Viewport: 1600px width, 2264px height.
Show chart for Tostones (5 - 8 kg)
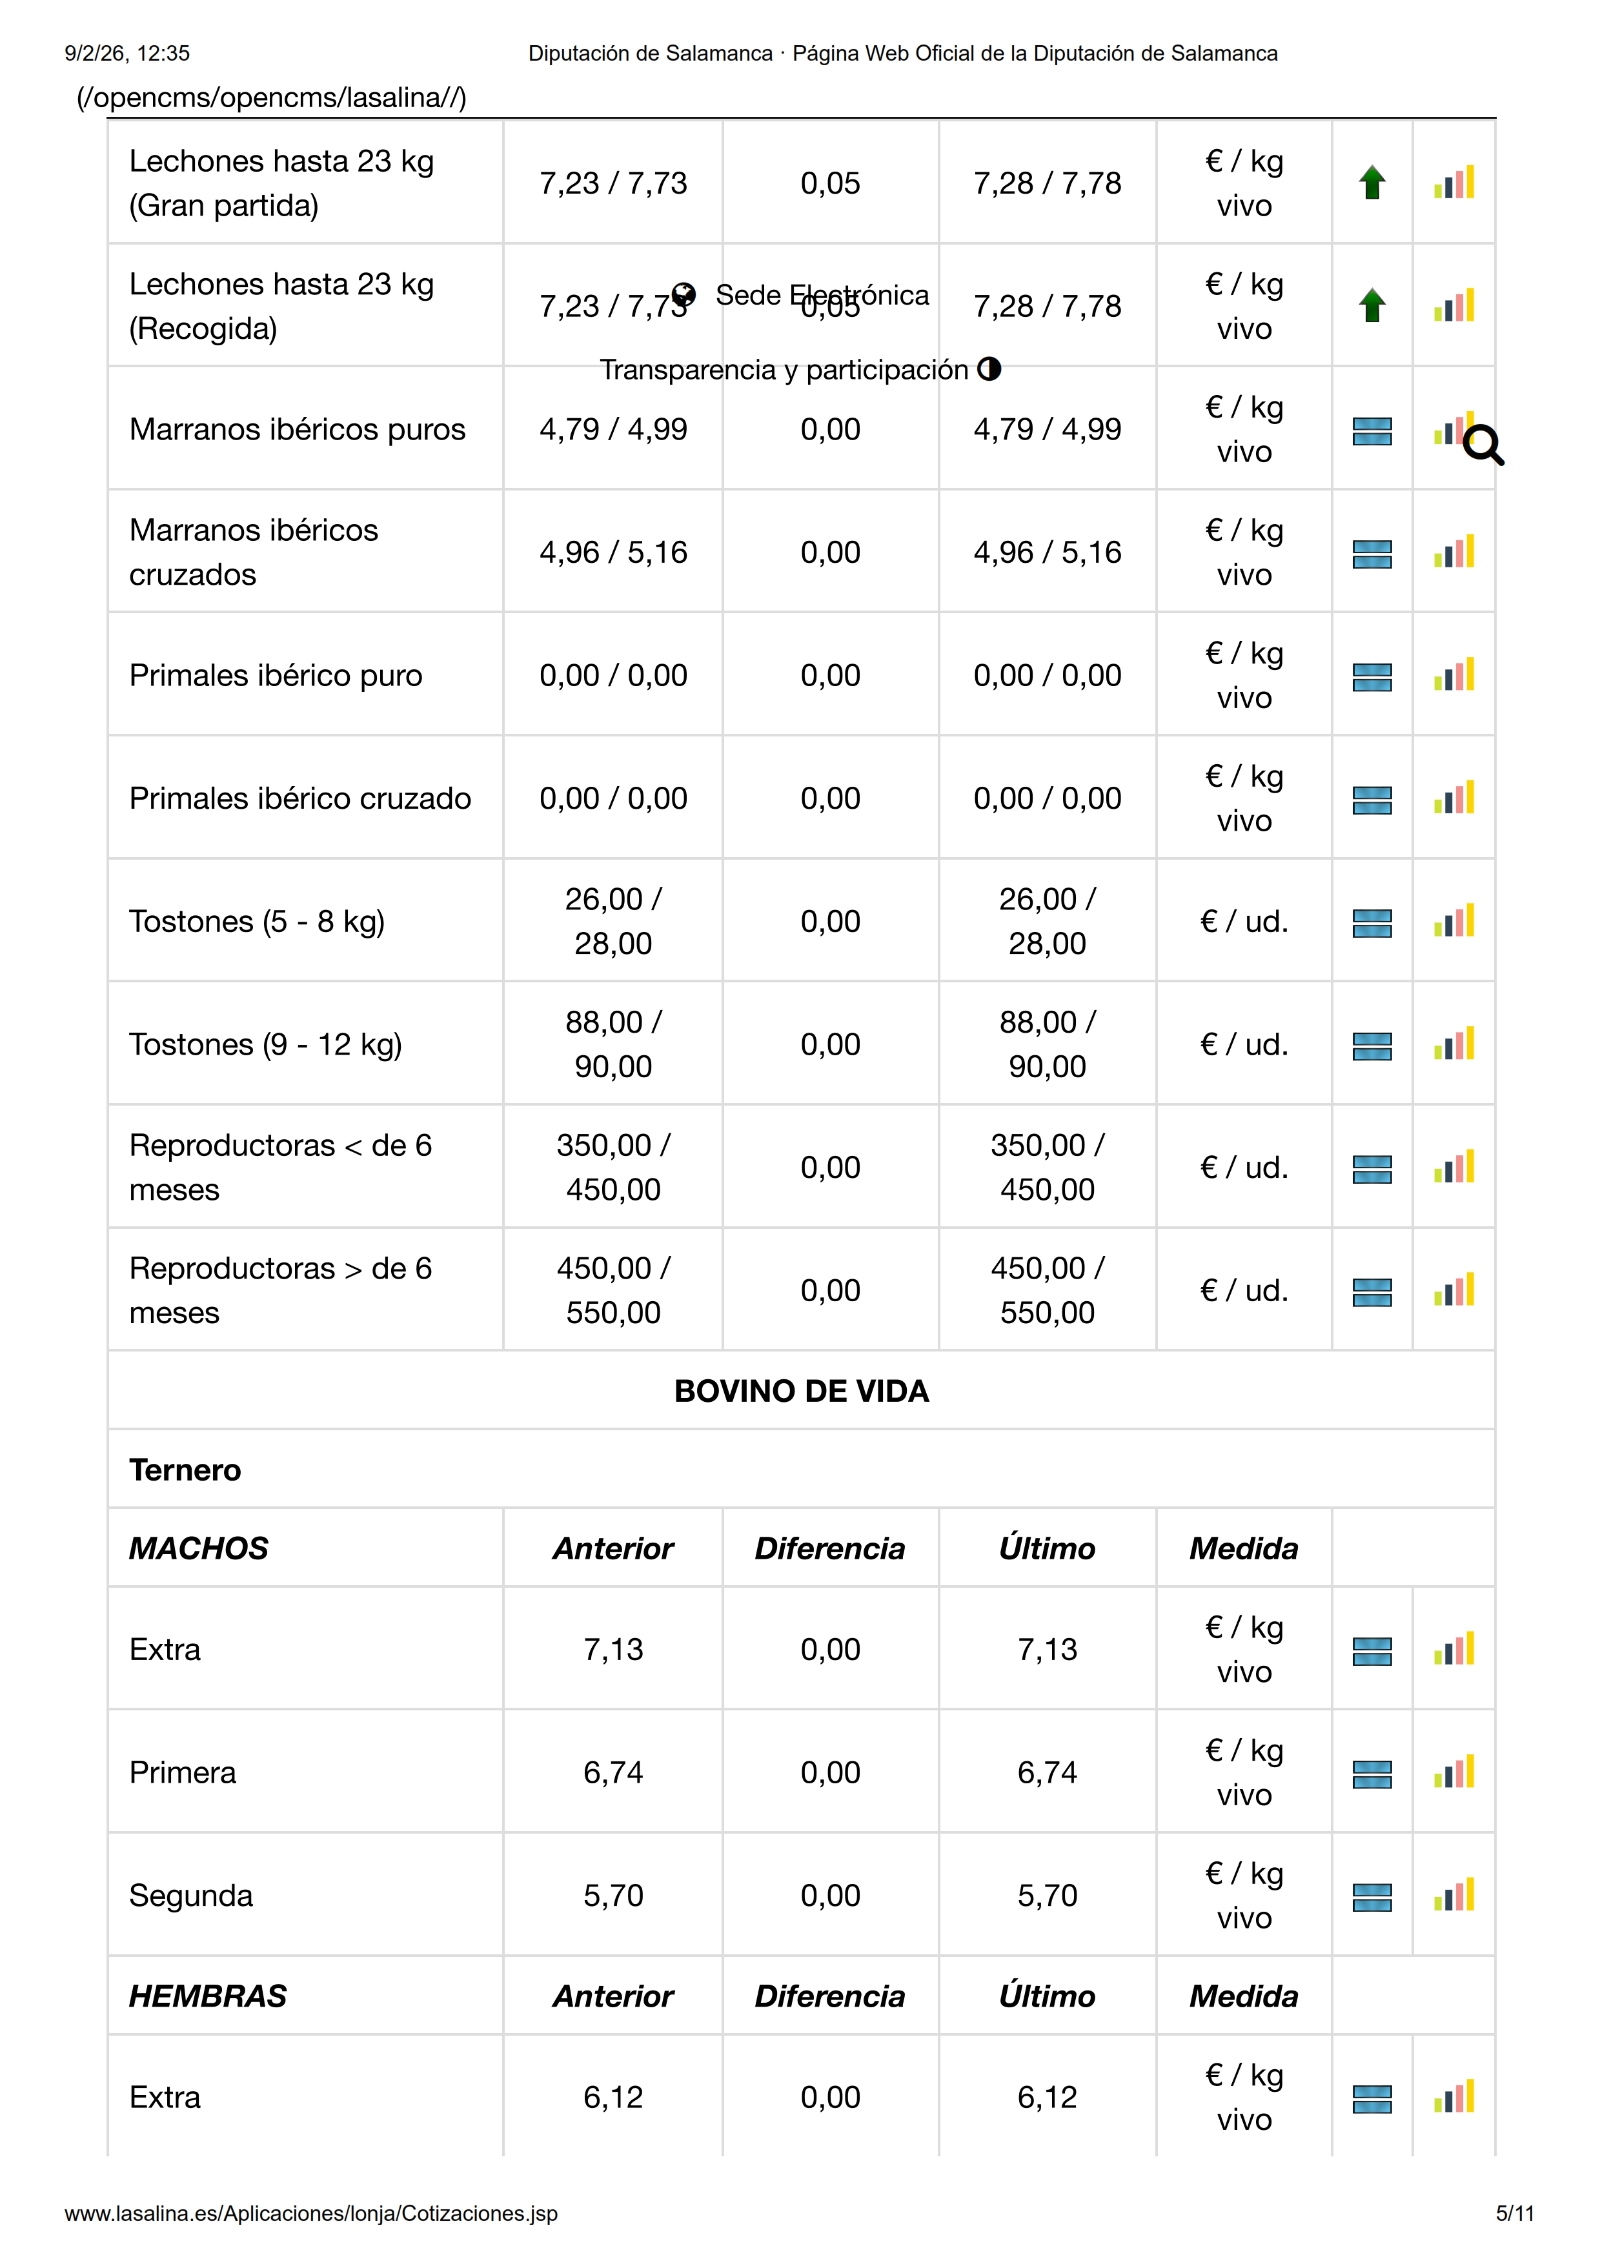click(1453, 921)
